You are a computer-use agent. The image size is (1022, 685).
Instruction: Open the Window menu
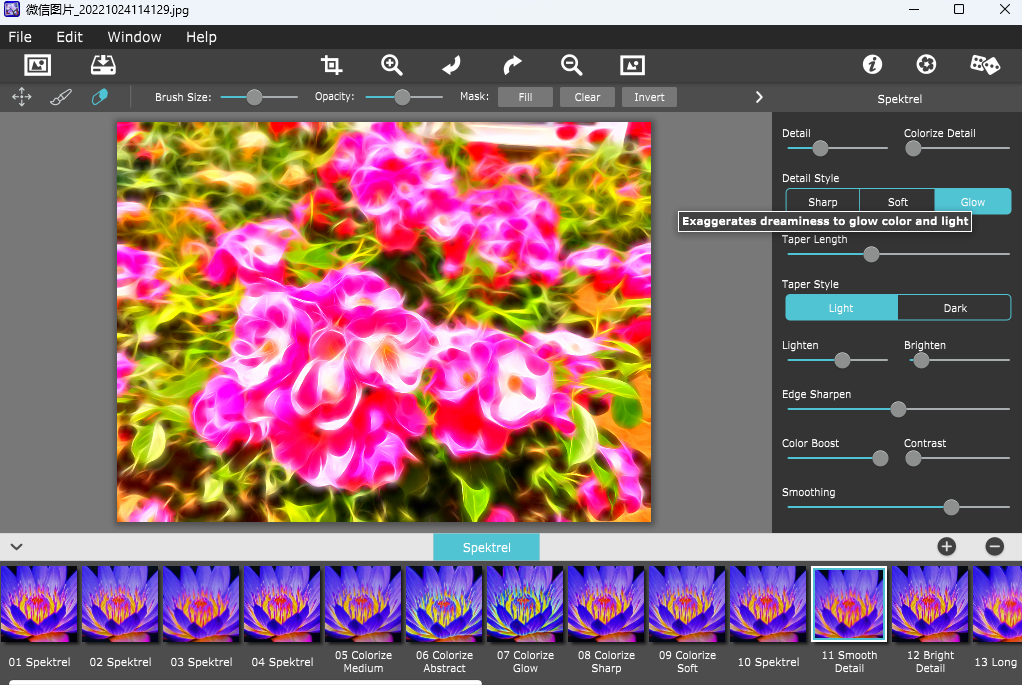click(x=134, y=37)
